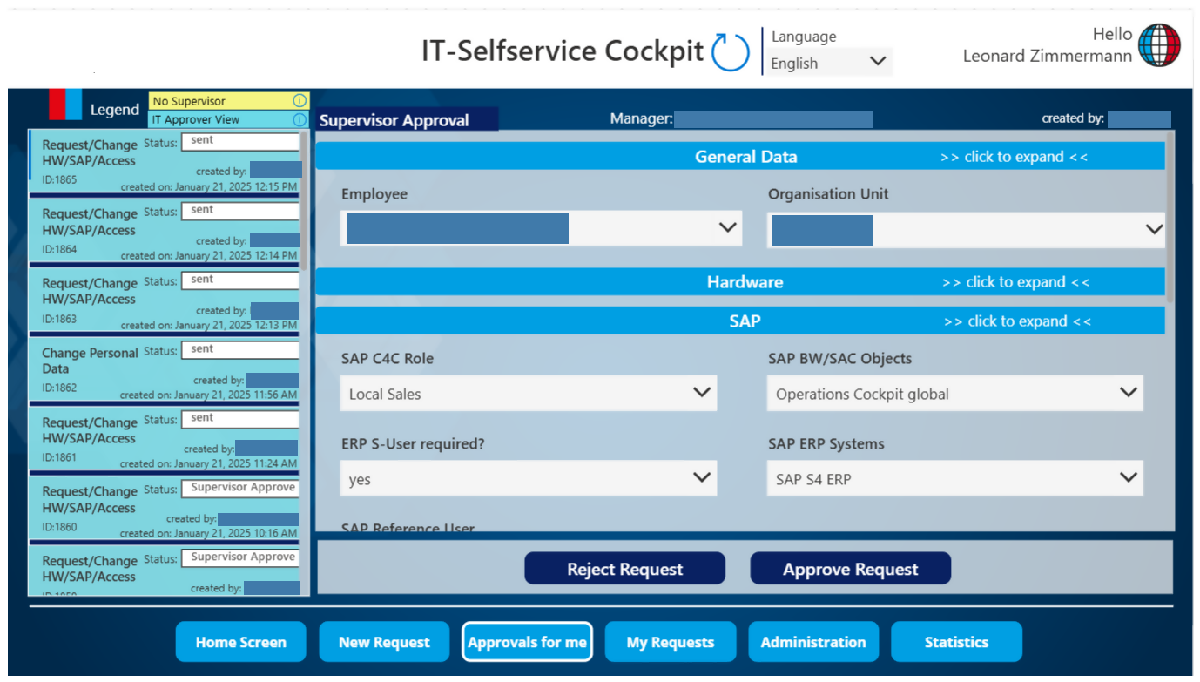Select Change Personal Data request ID:1862
Screen dimensions: 1200x682
(x=165, y=371)
